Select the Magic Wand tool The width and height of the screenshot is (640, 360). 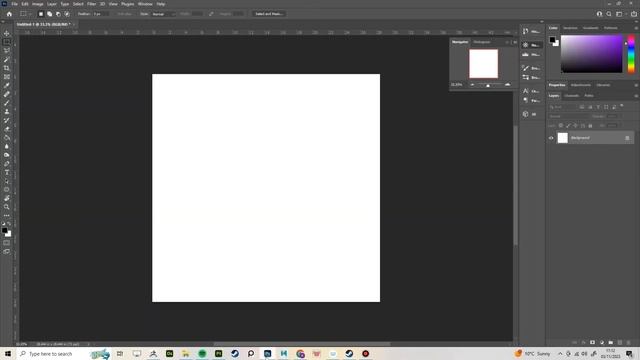pos(7,59)
